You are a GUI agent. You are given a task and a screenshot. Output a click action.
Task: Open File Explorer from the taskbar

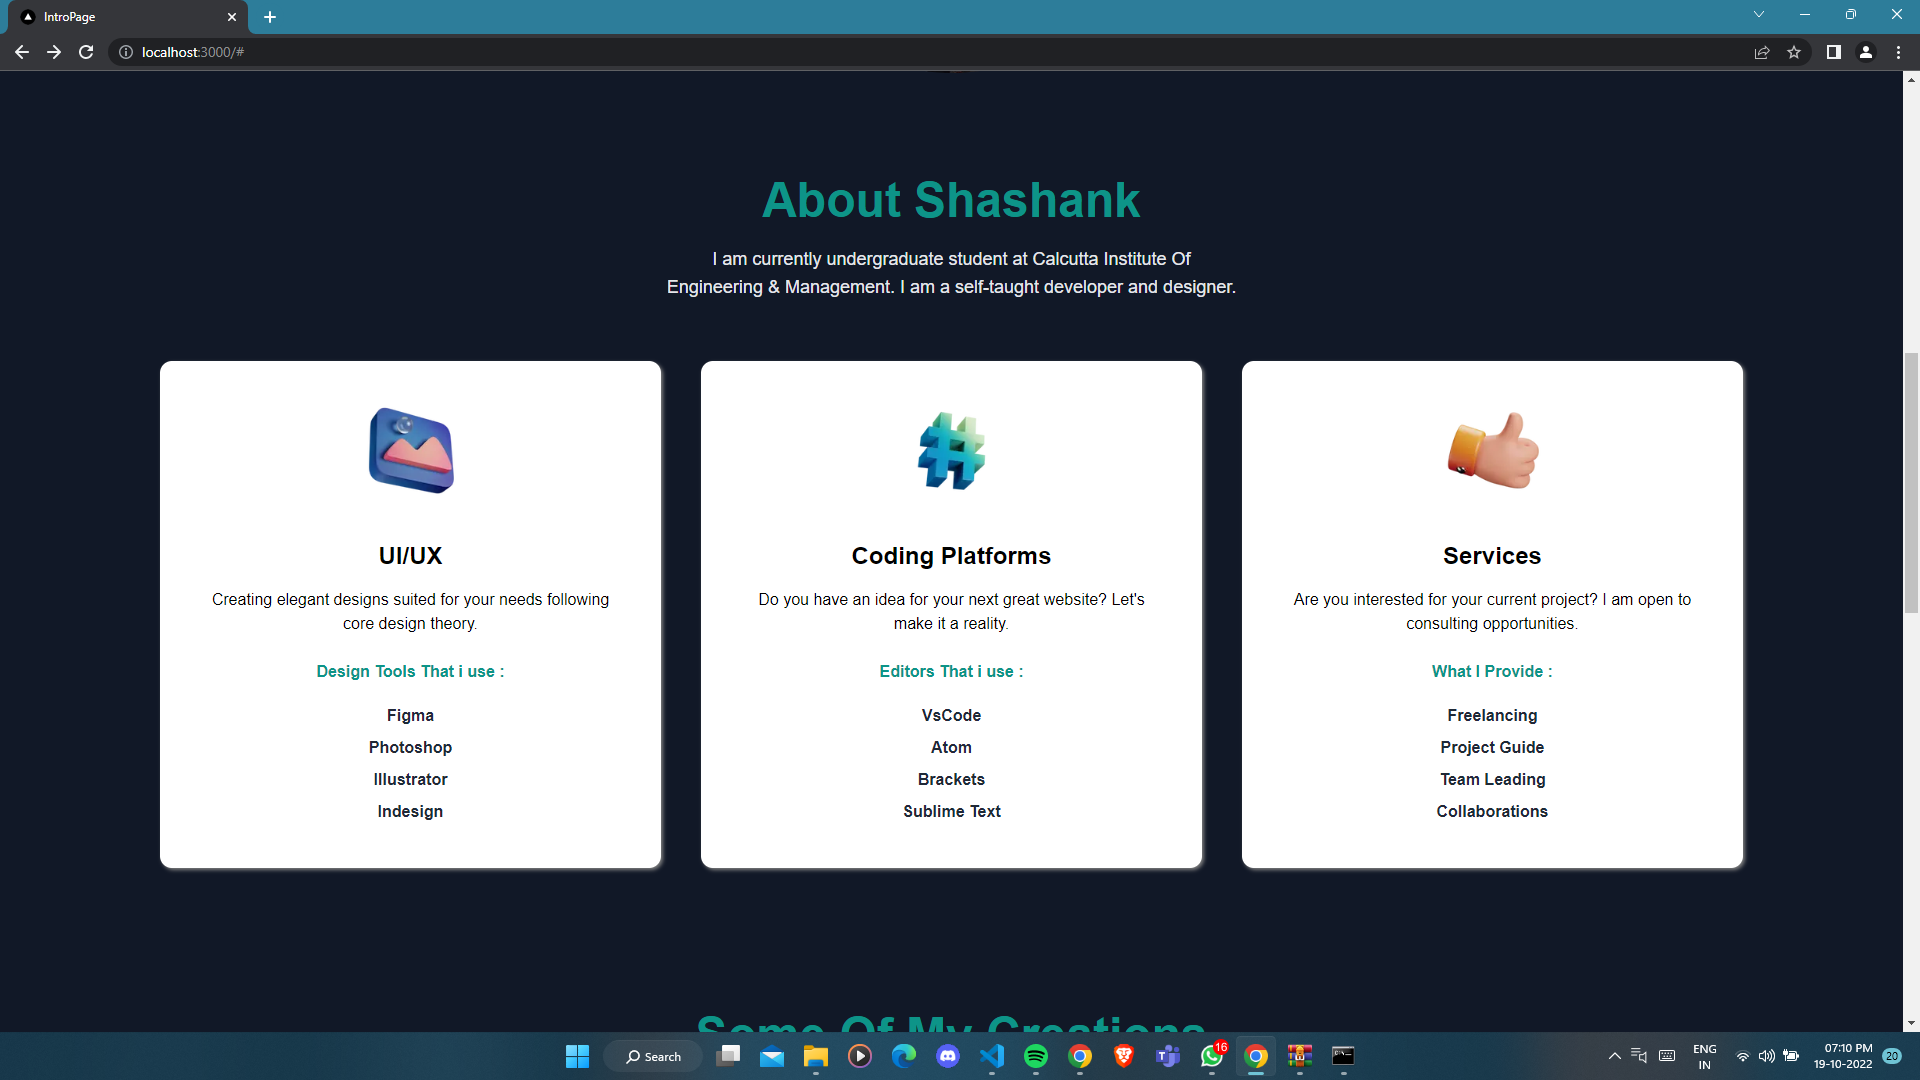[815, 1056]
